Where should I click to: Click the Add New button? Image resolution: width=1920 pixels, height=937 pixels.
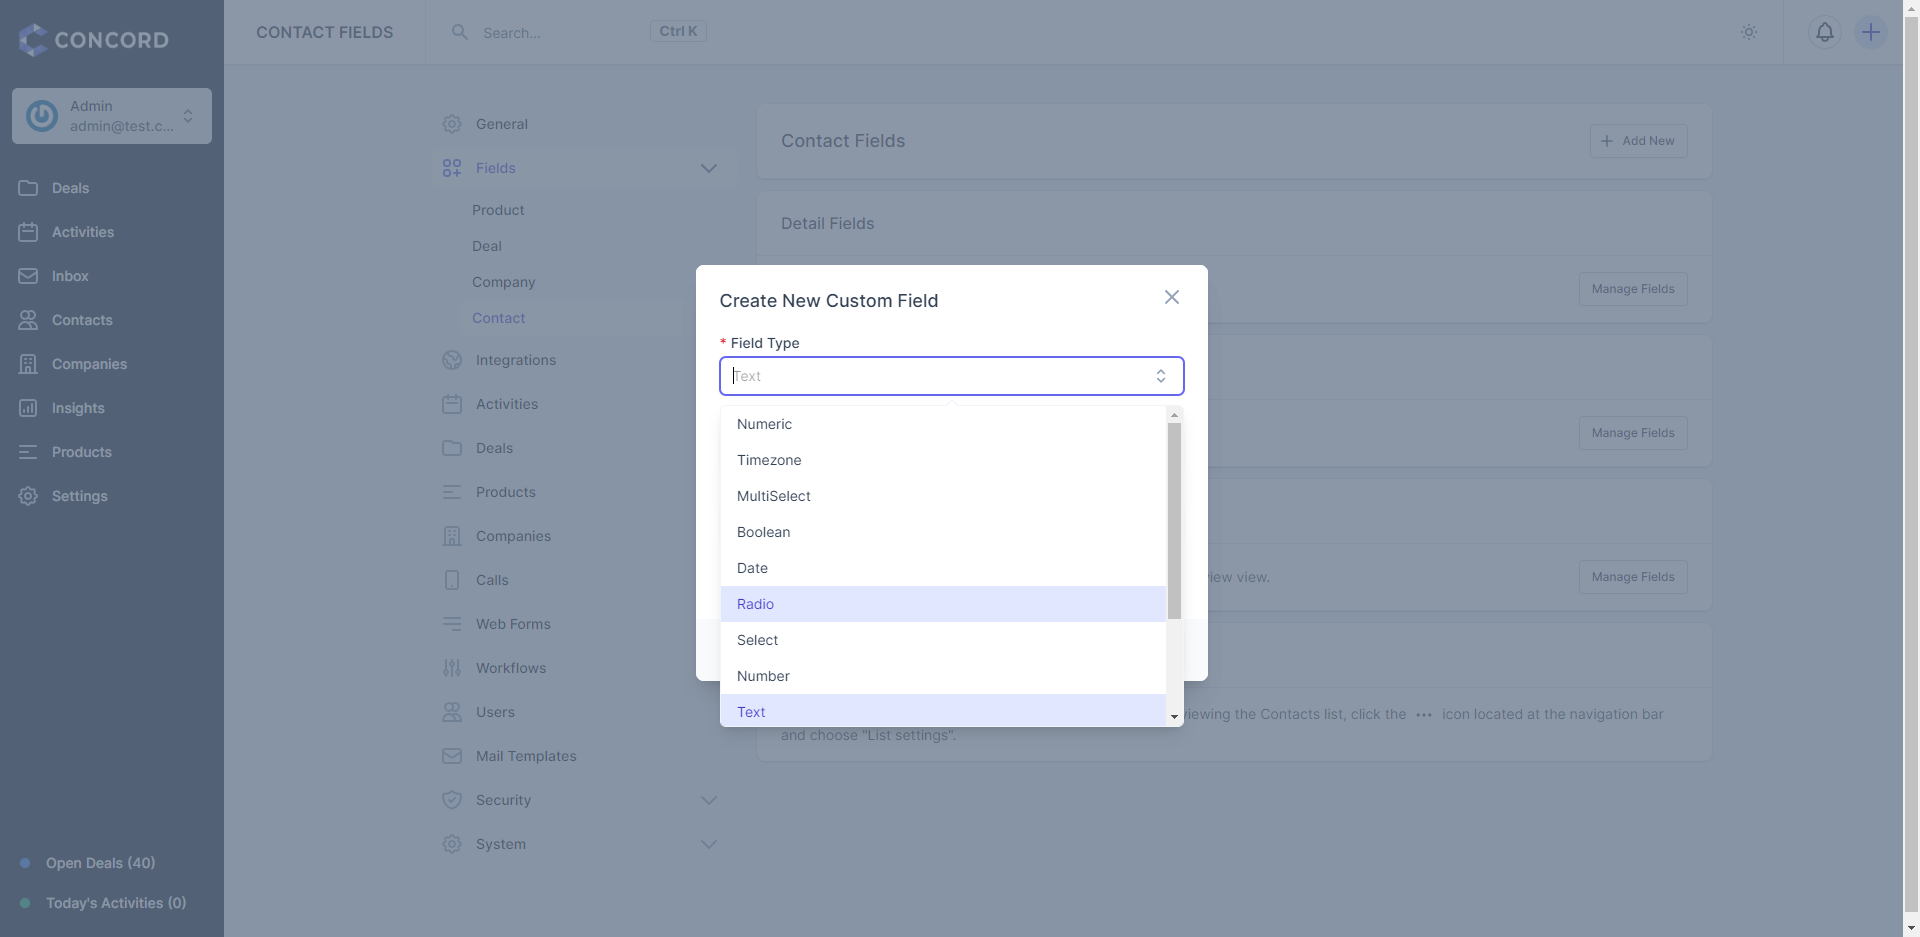click(x=1638, y=141)
